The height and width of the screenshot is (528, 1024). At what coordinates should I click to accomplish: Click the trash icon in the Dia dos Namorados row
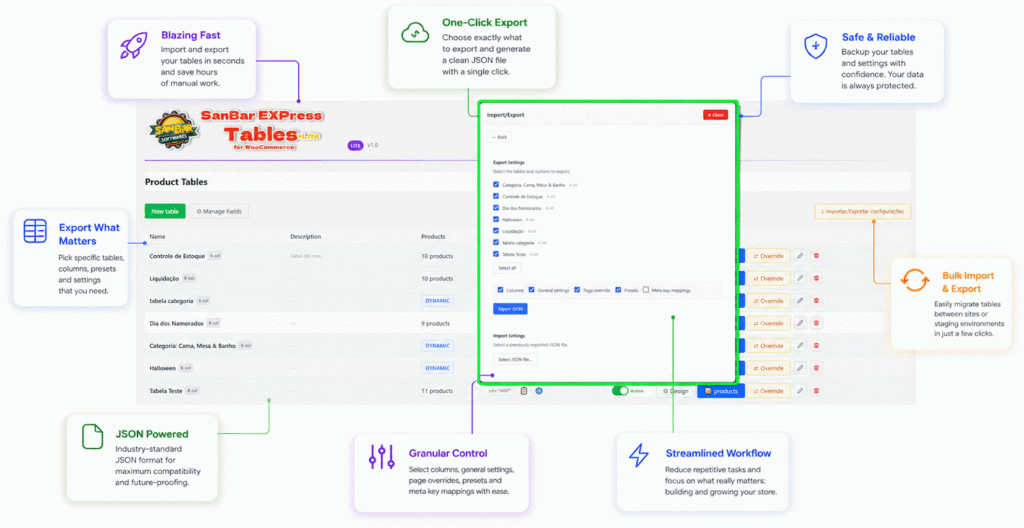(816, 323)
